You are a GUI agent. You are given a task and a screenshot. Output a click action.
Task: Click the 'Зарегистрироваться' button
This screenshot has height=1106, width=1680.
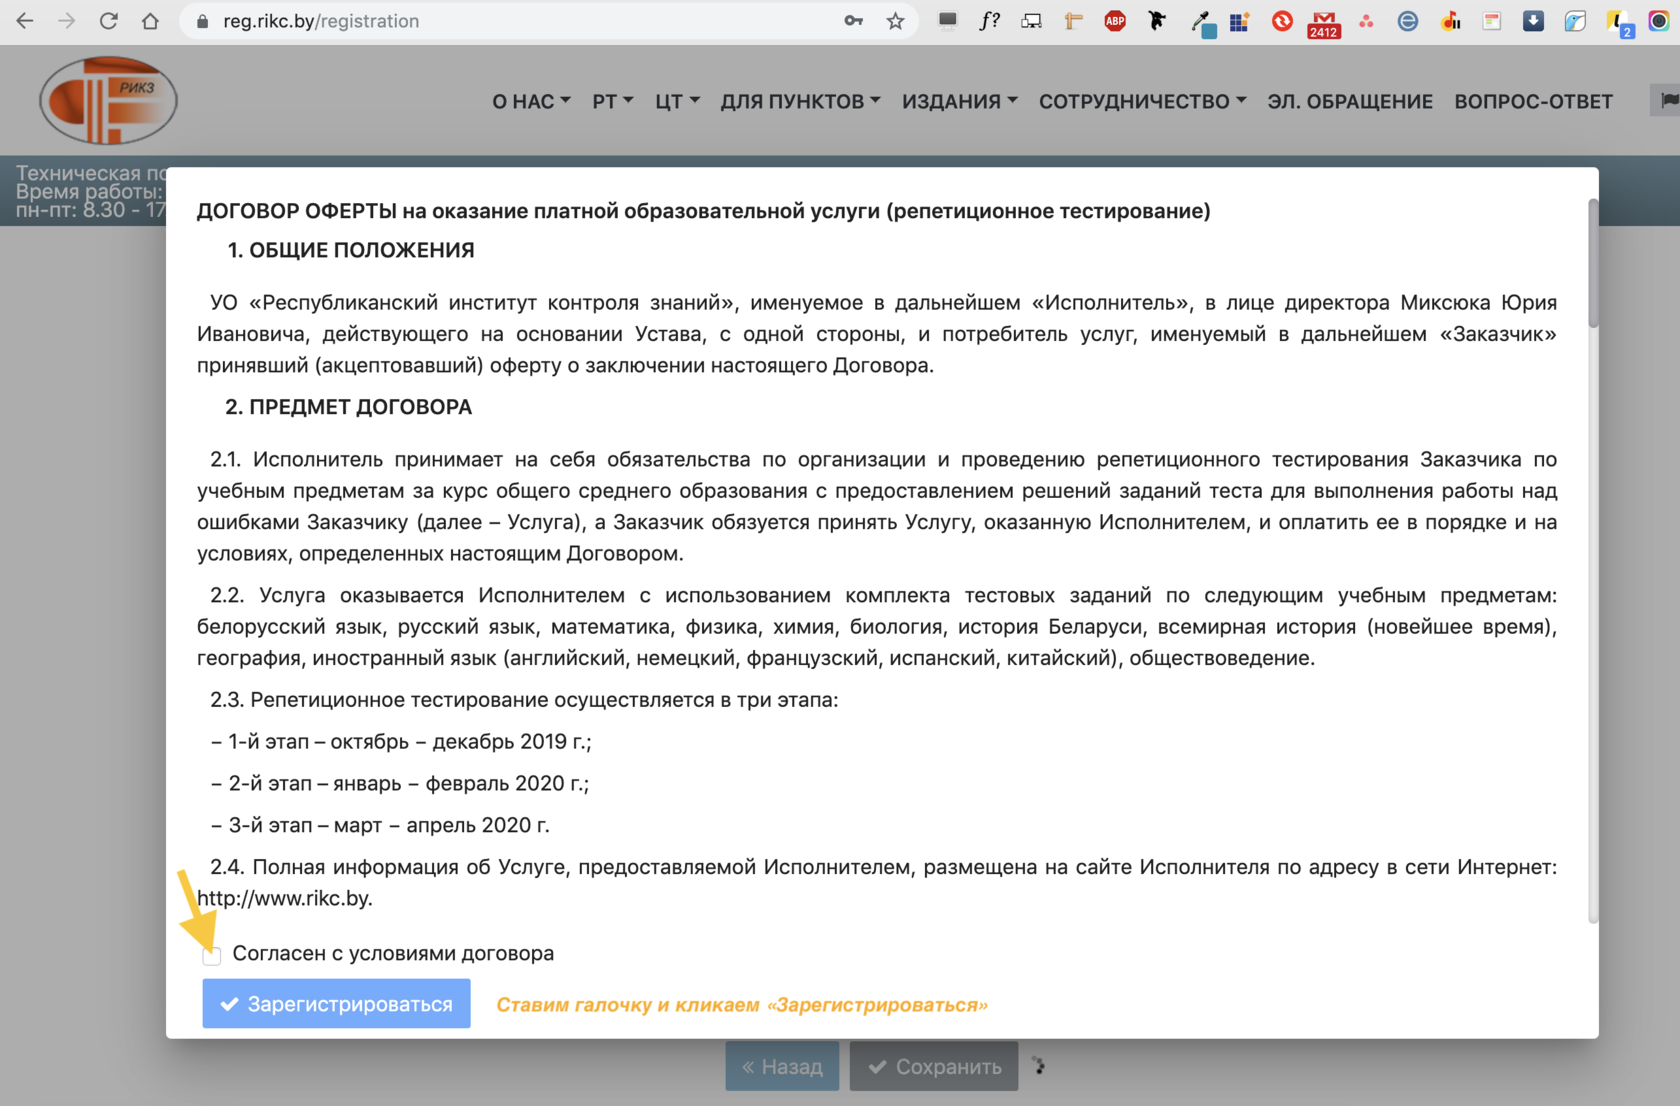336,1003
